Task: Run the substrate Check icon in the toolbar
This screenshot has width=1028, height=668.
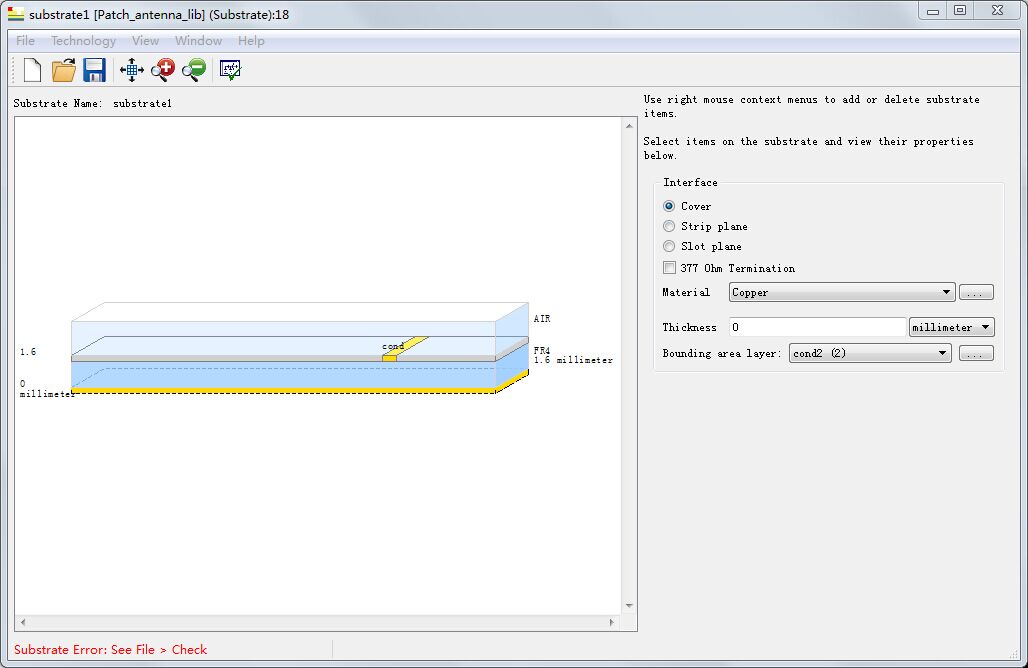Action: click(x=230, y=69)
